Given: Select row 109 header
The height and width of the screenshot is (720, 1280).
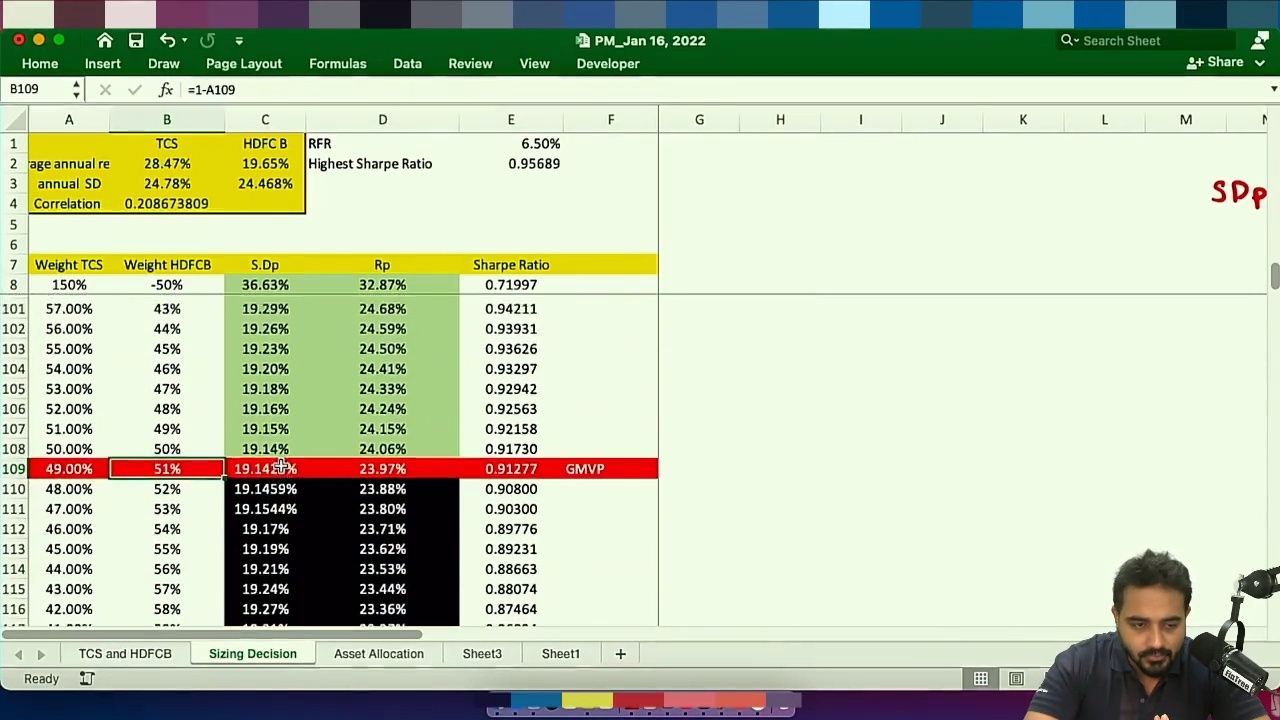Looking at the screenshot, I should (x=14, y=469).
